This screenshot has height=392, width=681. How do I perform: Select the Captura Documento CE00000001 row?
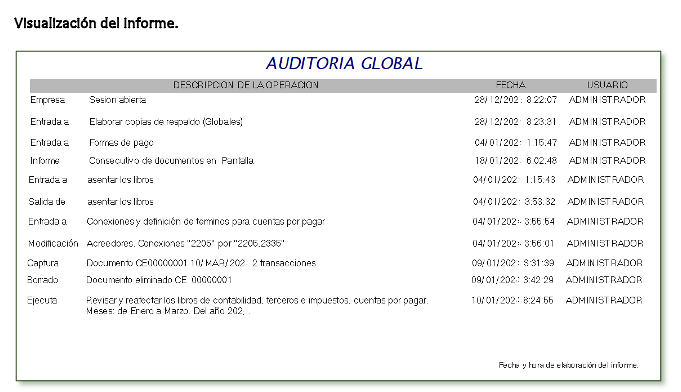[335, 263]
